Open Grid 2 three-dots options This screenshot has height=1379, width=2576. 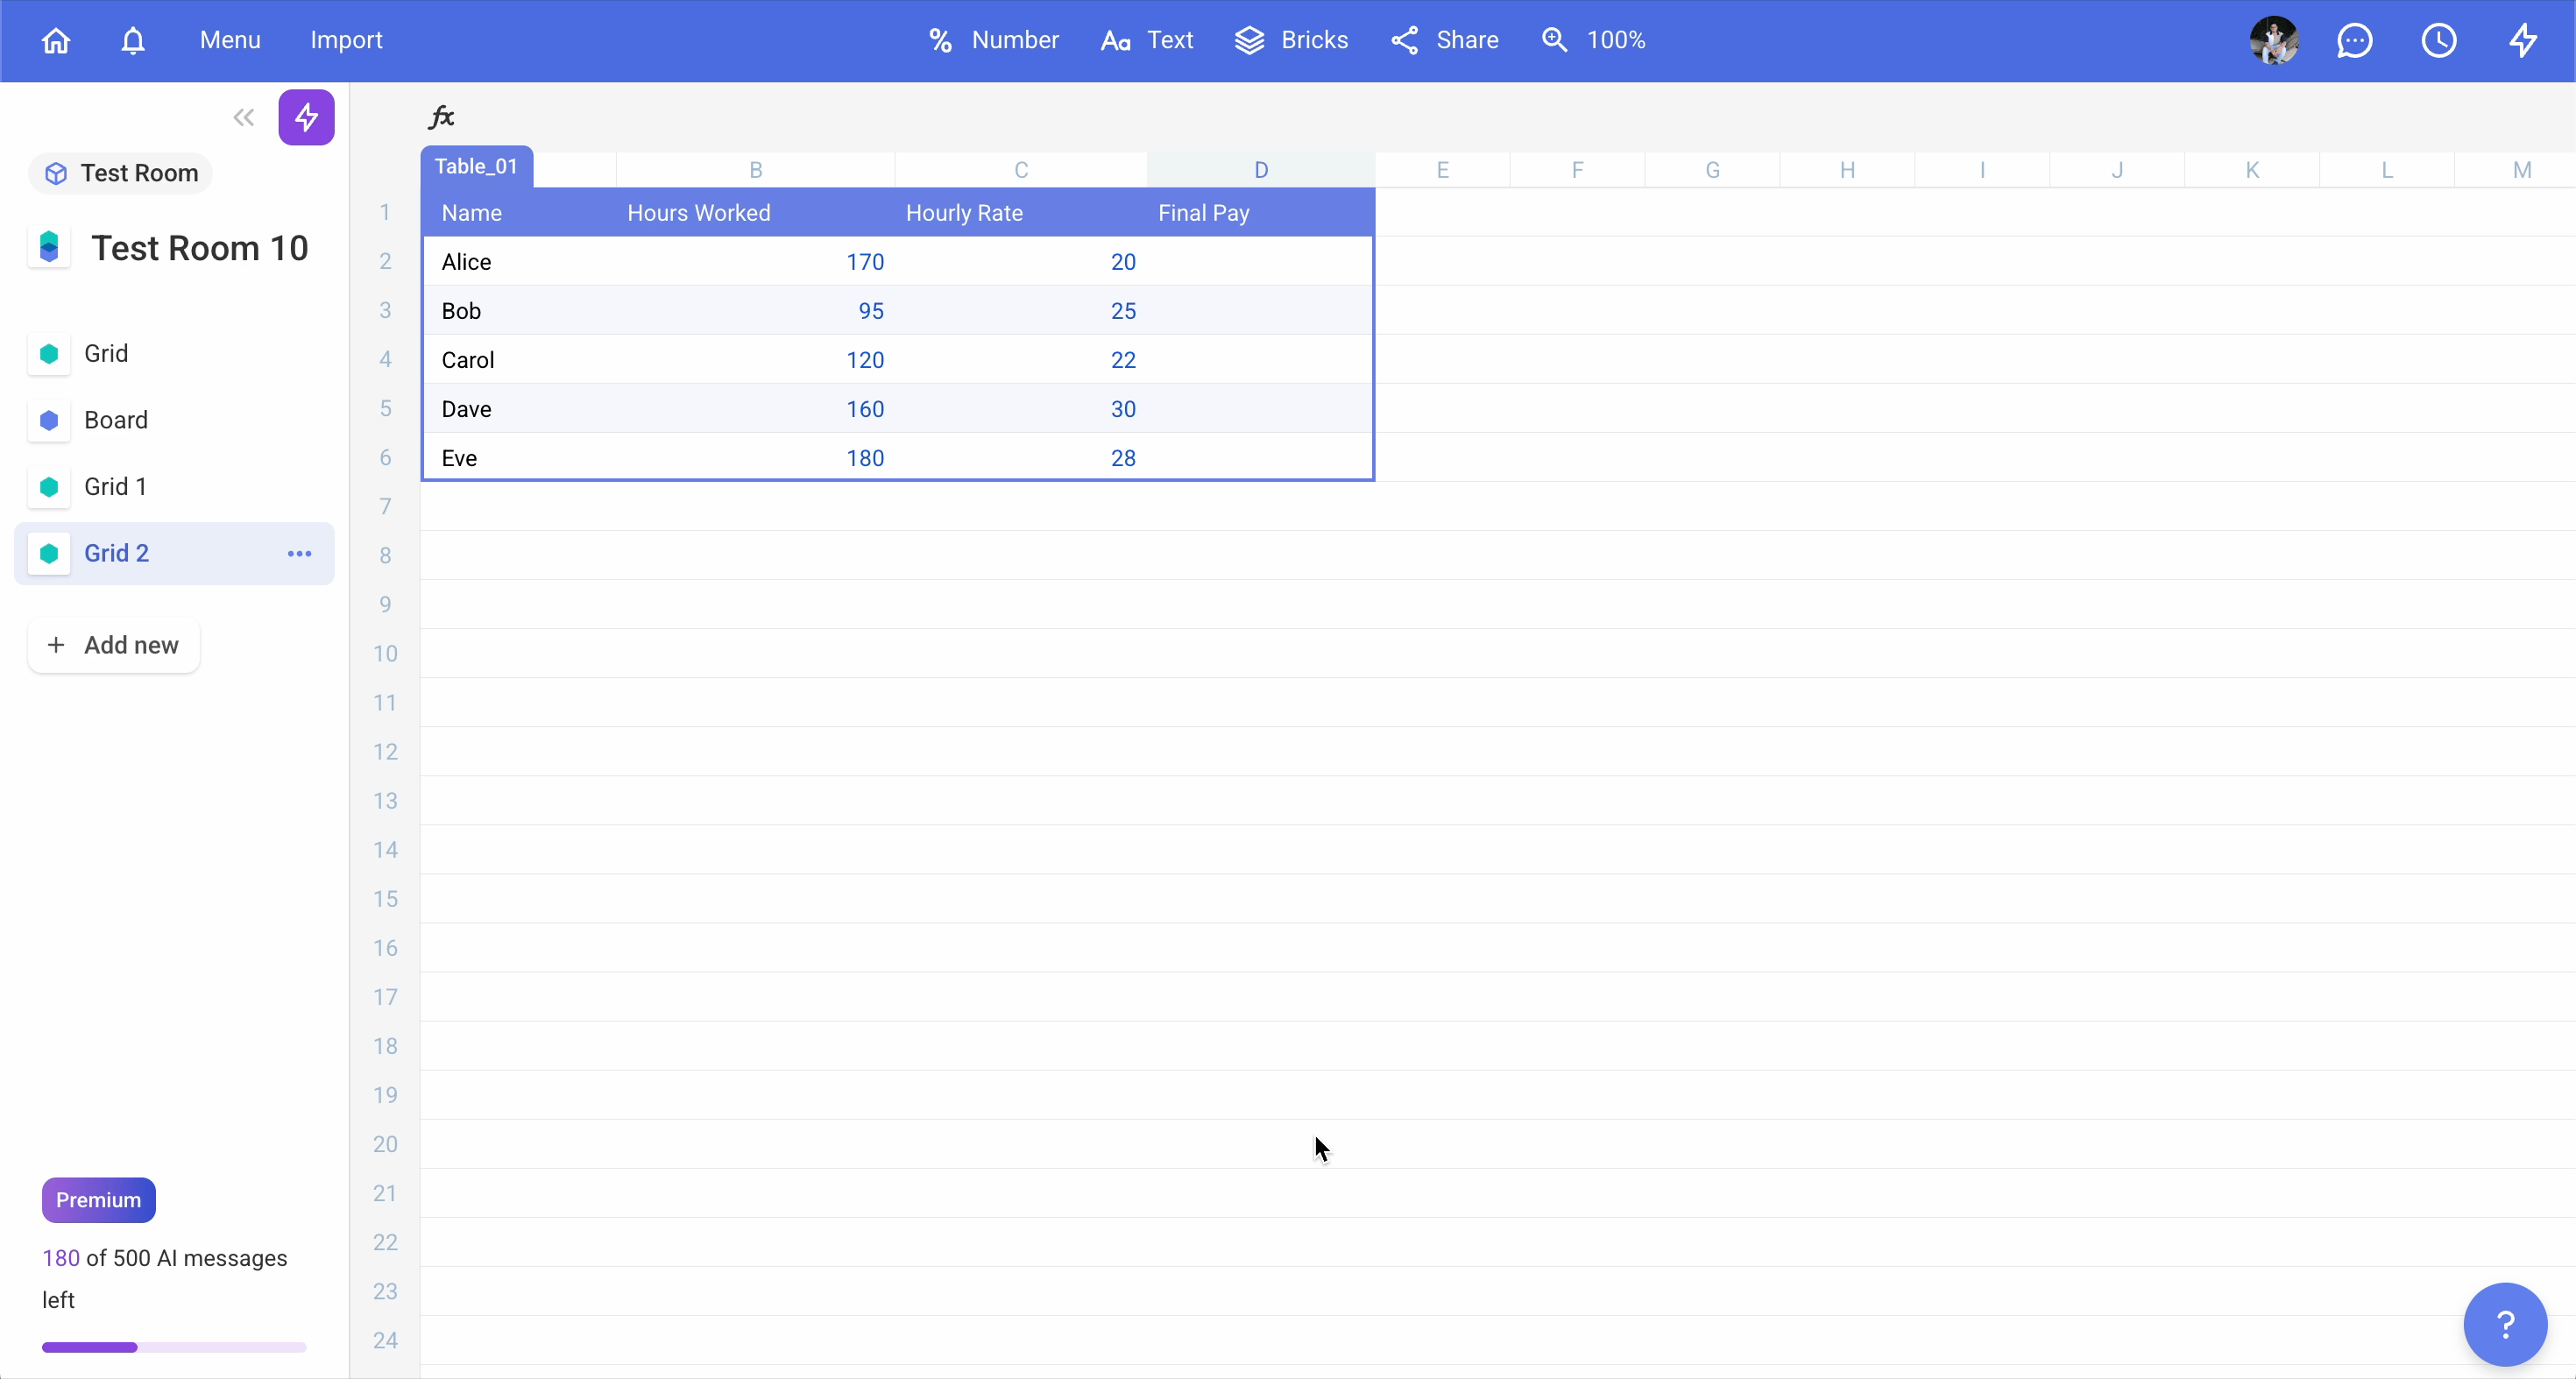(x=299, y=553)
